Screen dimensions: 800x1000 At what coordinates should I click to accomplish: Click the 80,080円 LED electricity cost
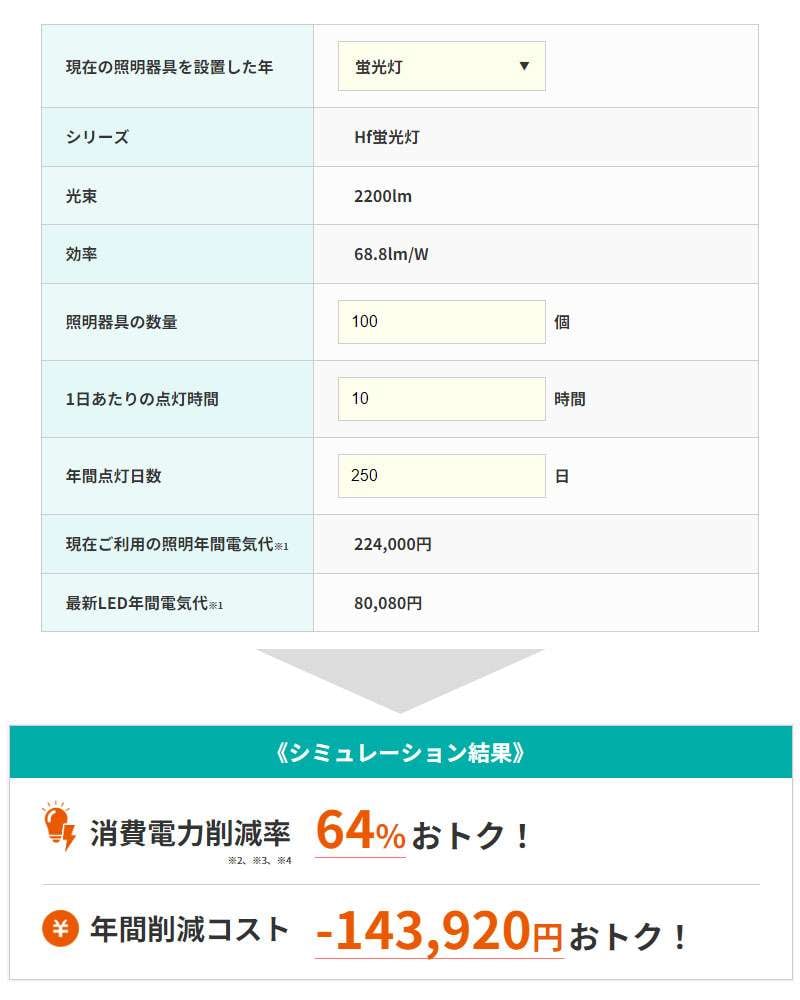pos(388,603)
